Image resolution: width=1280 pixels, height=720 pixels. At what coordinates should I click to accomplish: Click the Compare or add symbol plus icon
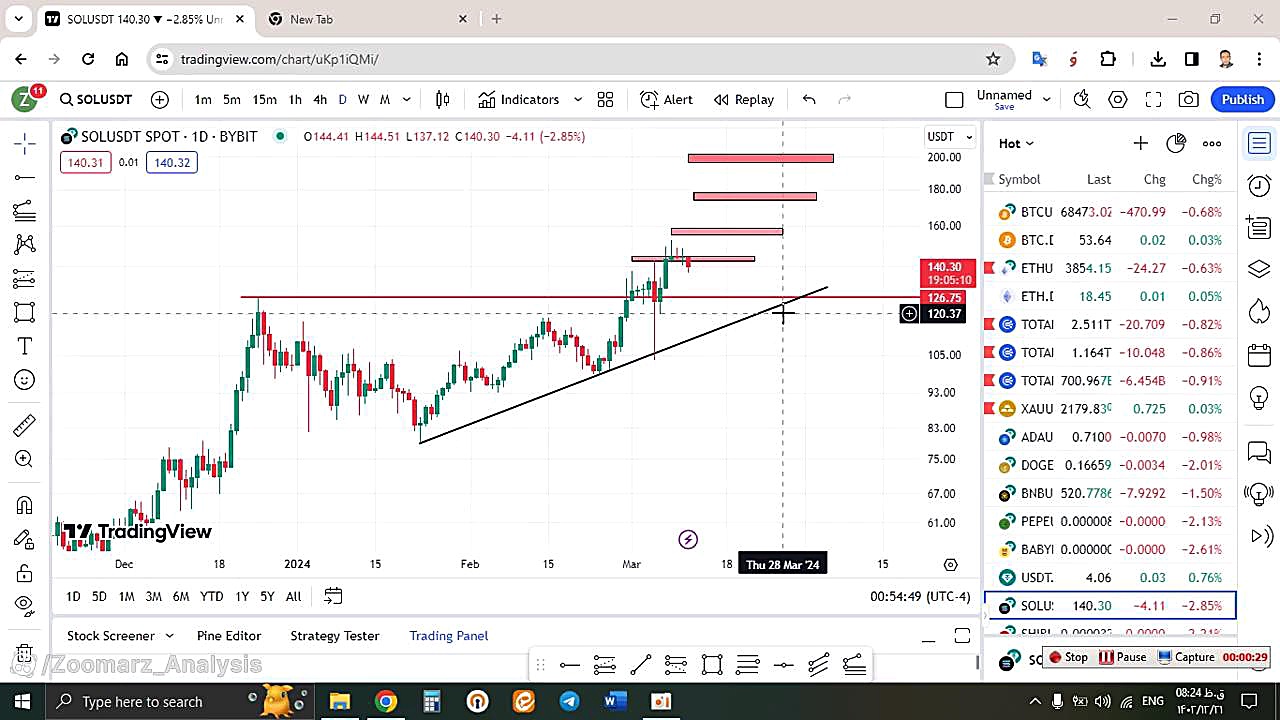pyautogui.click(x=160, y=99)
